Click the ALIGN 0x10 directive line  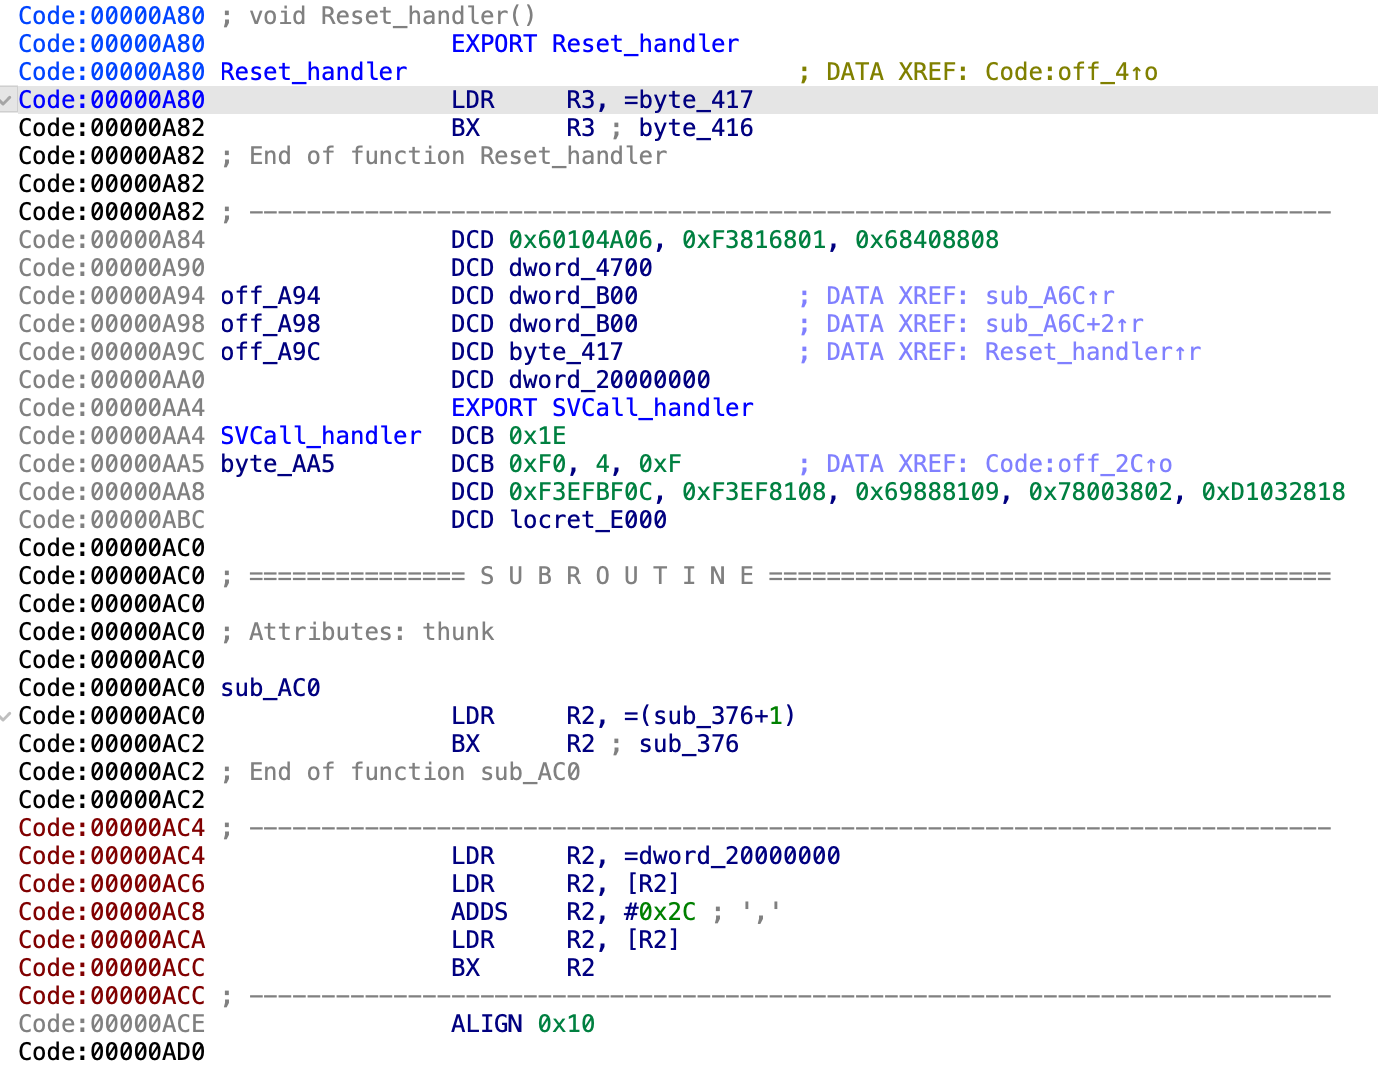(522, 1023)
